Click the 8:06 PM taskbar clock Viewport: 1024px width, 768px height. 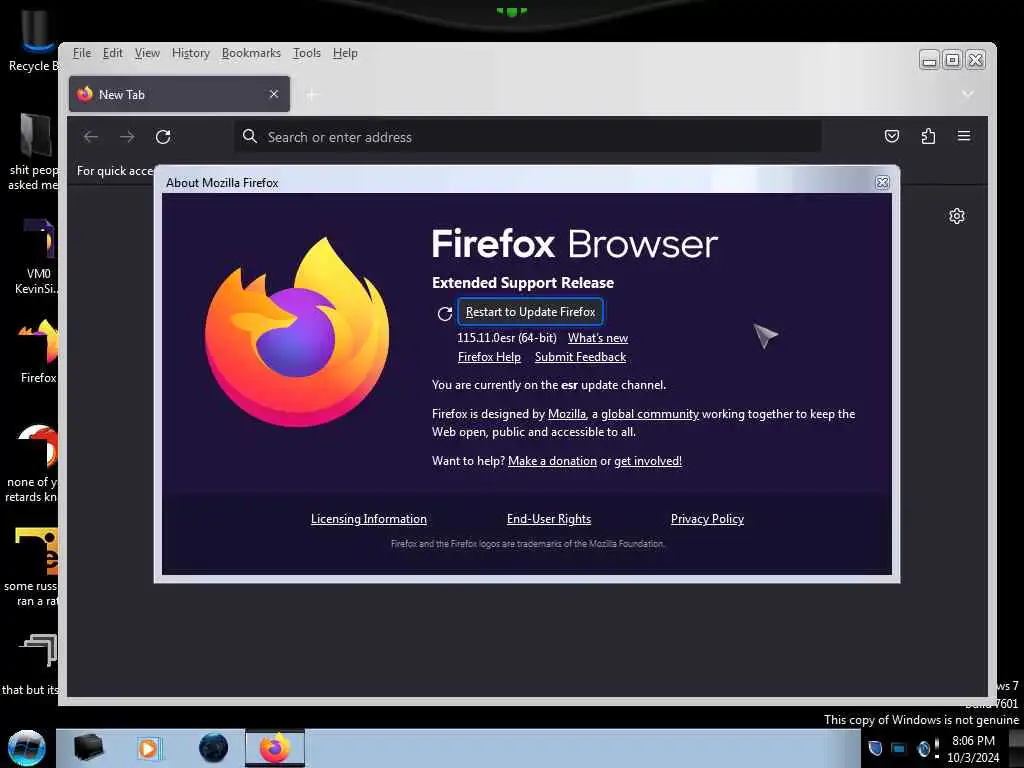tap(973, 741)
